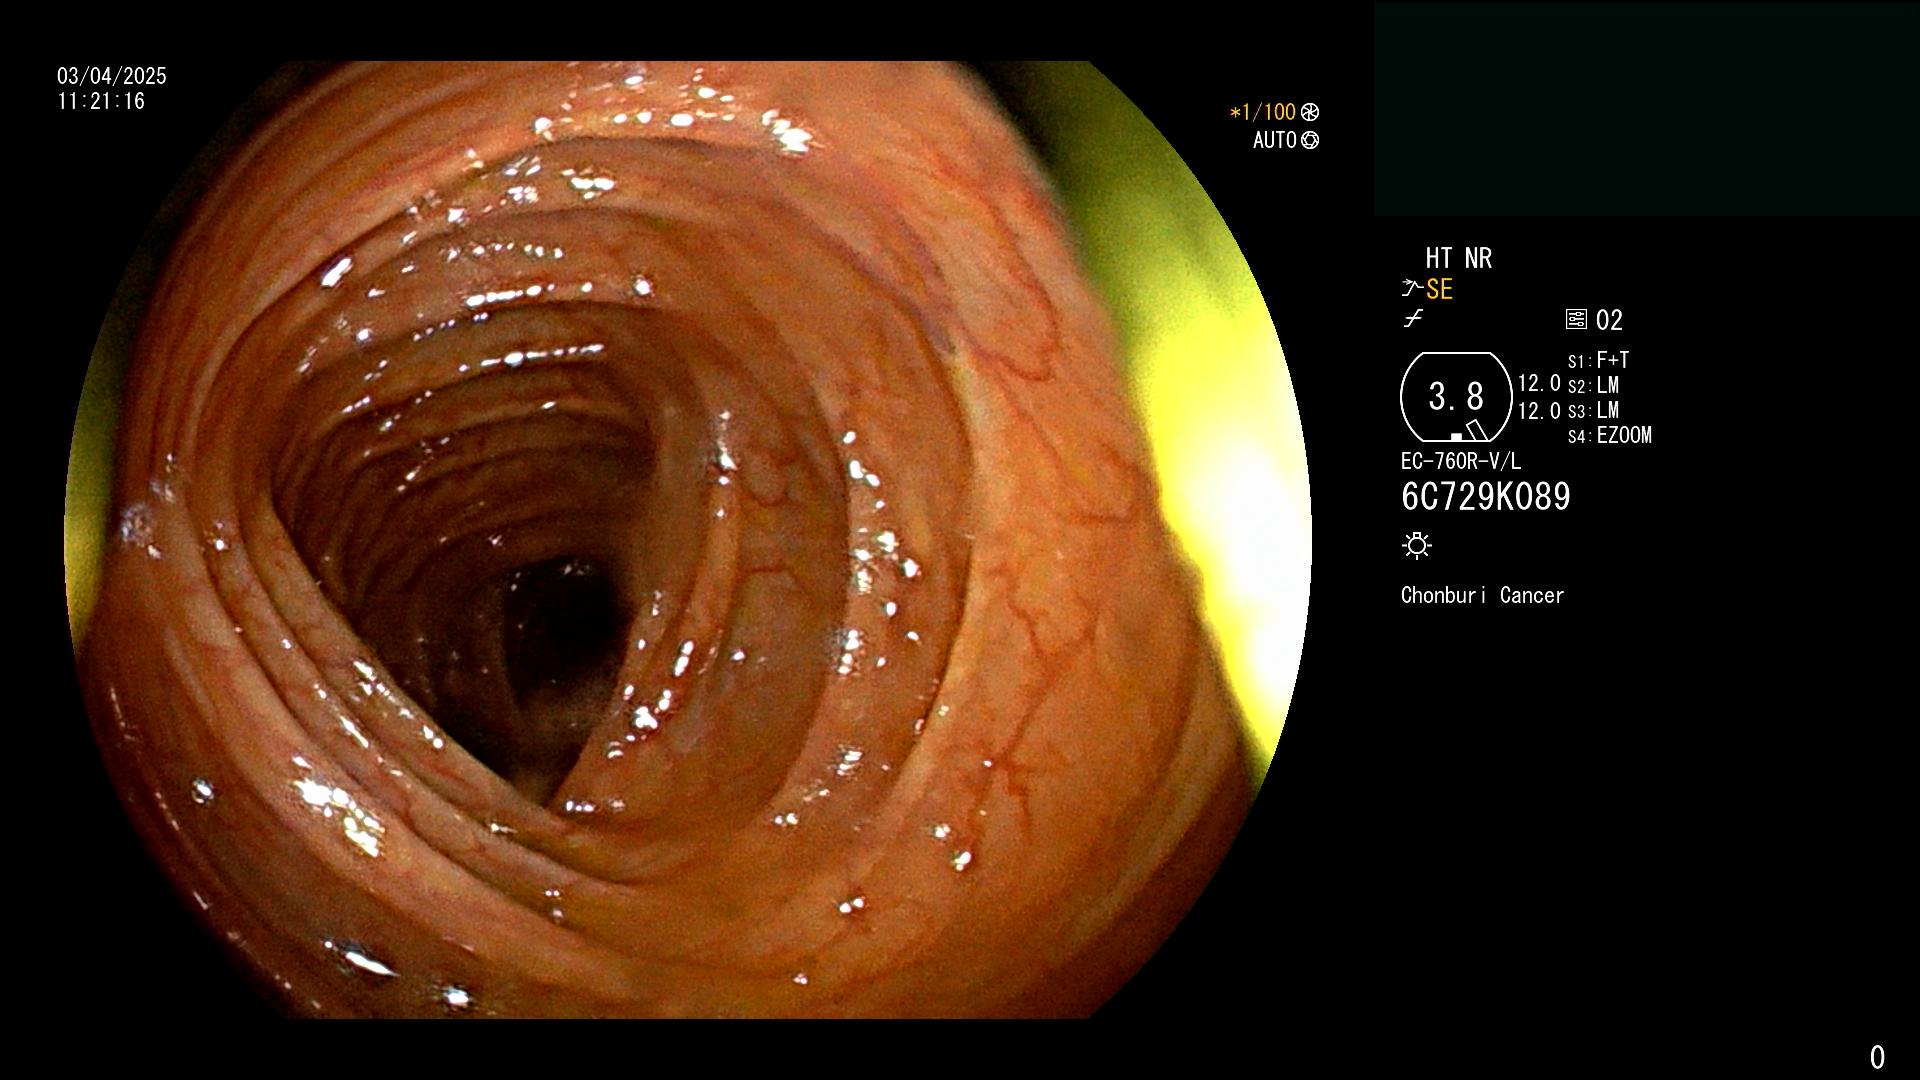Click the date text 03/04/2025
Image resolution: width=1920 pixels, height=1080 pixels.
tap(112, 76)
